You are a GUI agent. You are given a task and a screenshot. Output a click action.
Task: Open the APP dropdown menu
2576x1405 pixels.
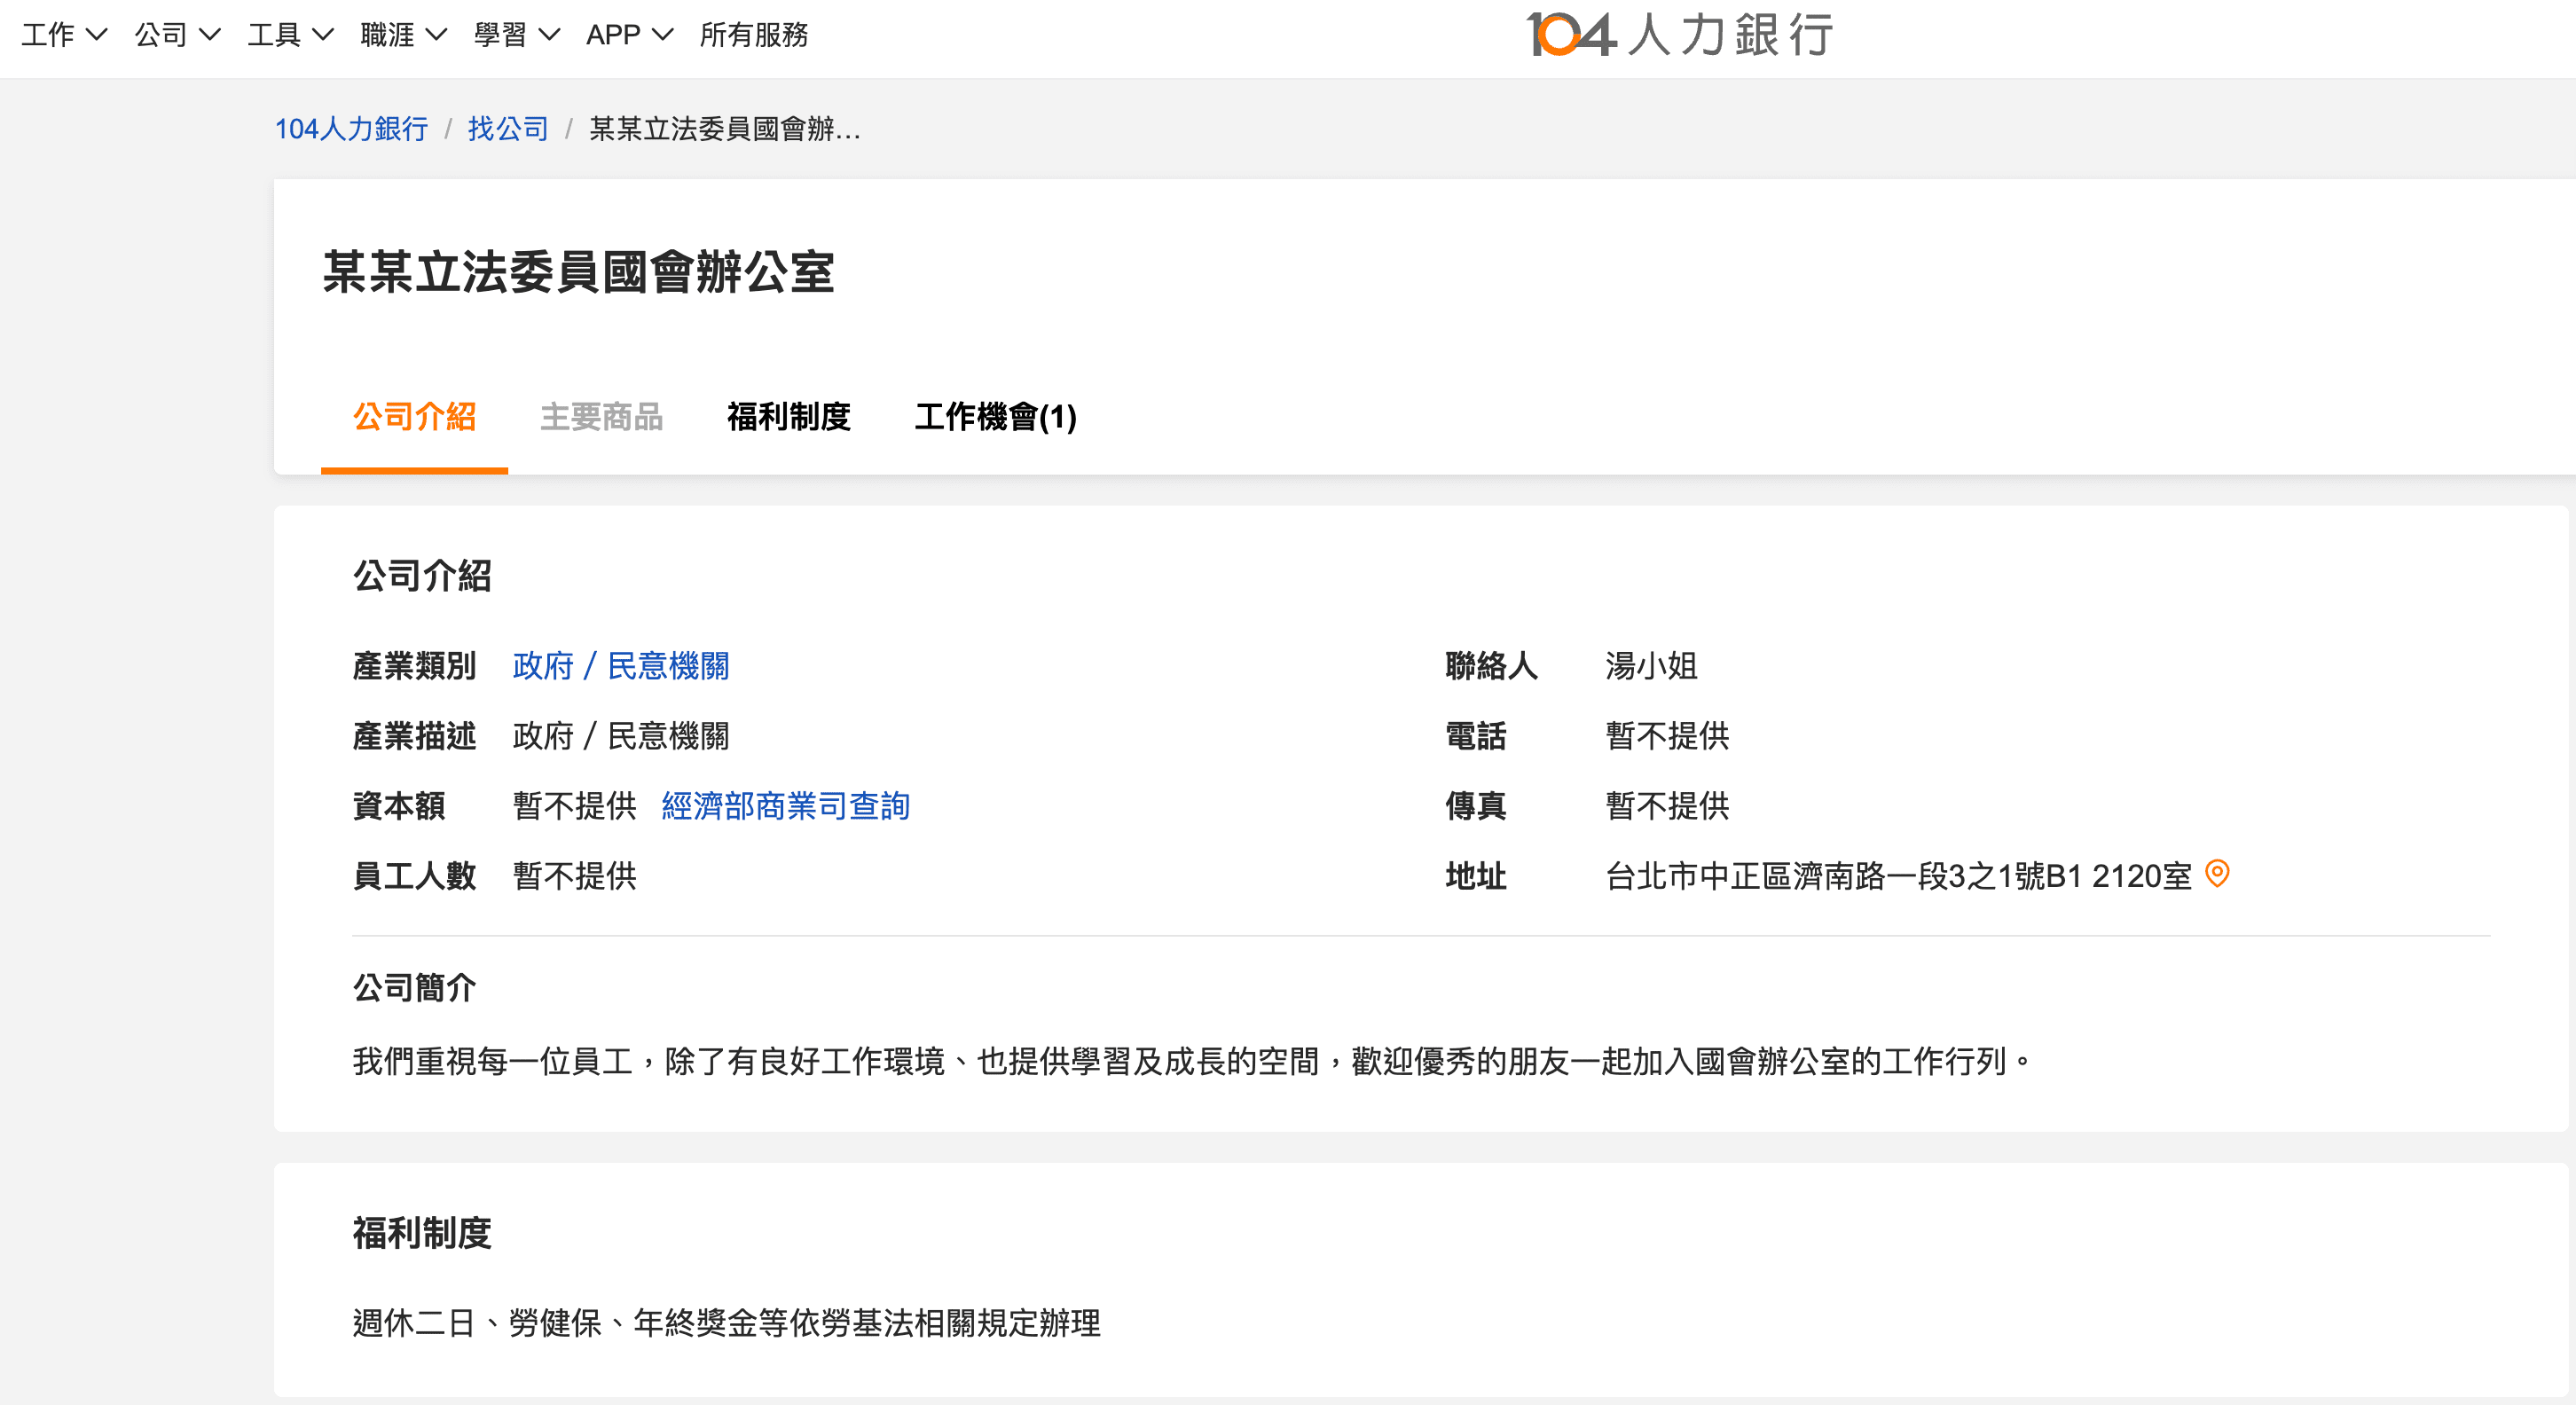pos(629,35)
